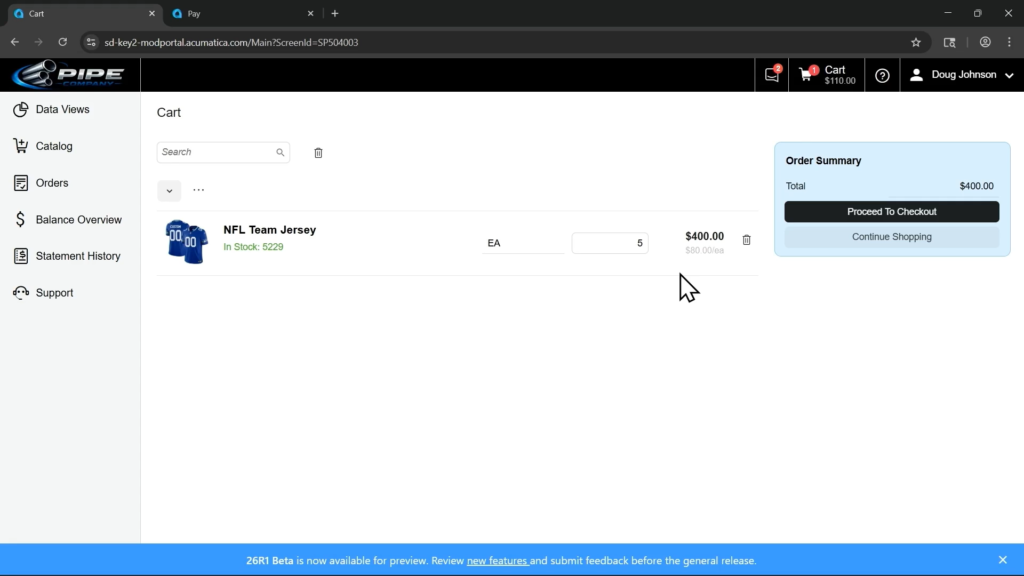
Task: Click Continue Shopping button
Action: click(891, 237)
